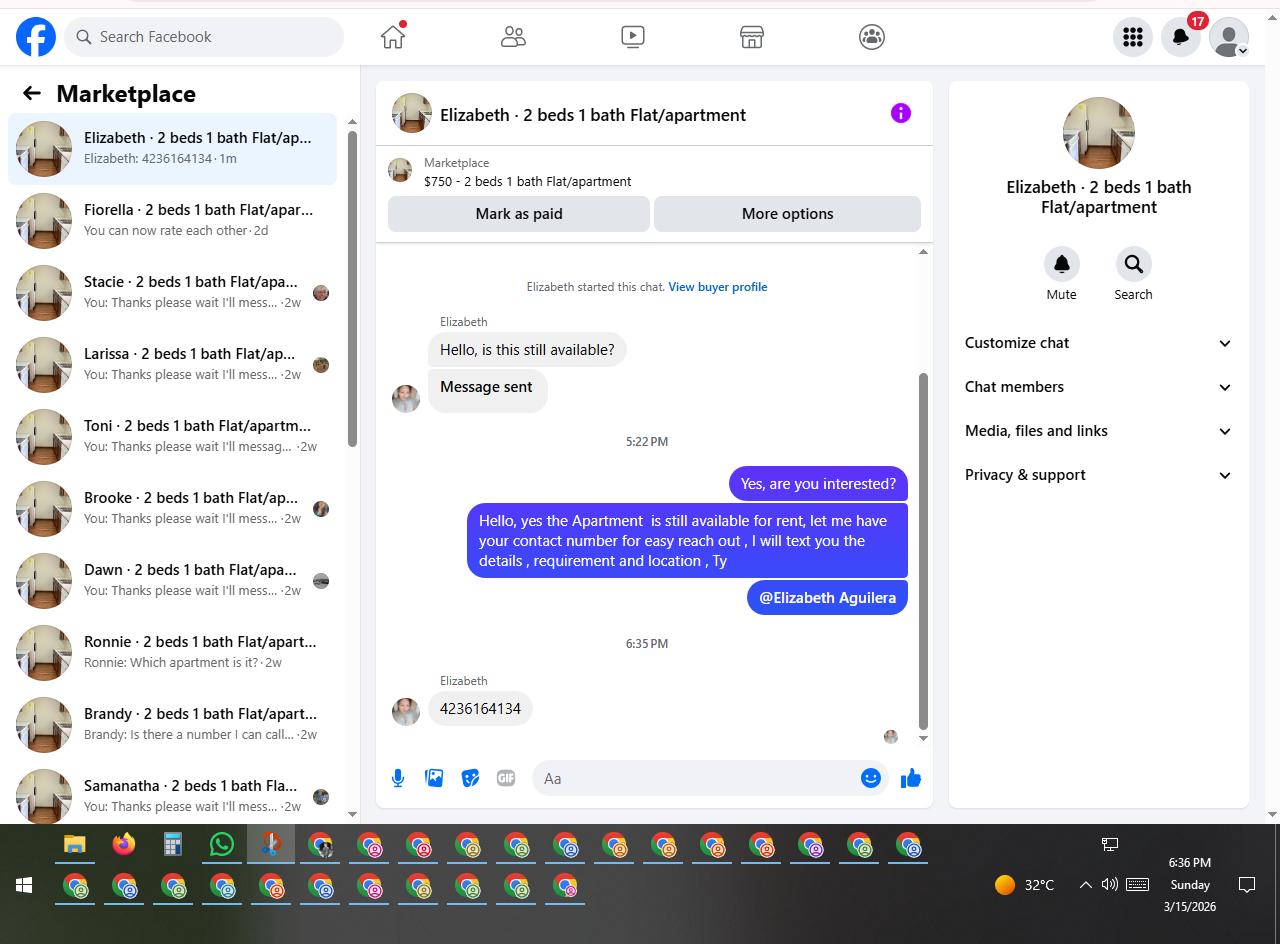Image resolution: width=1280 pixels, height=944 pixels.
Task: Open the Friends icon in top navigation
Action: click(x=513, y=37)
